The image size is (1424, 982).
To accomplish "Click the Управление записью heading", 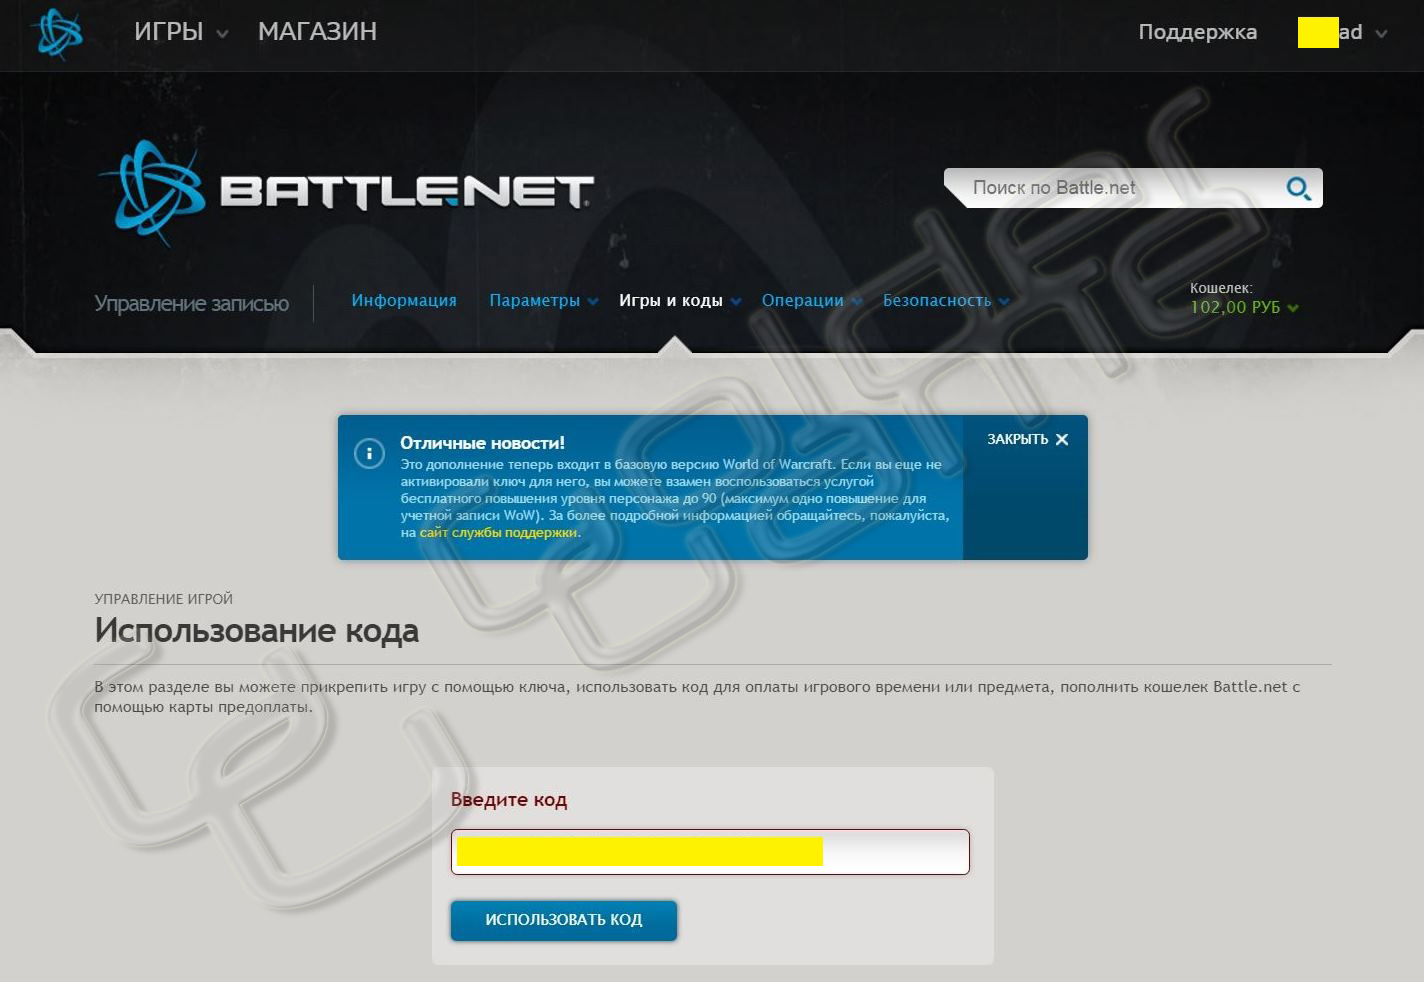I will (x=191, y=303).
